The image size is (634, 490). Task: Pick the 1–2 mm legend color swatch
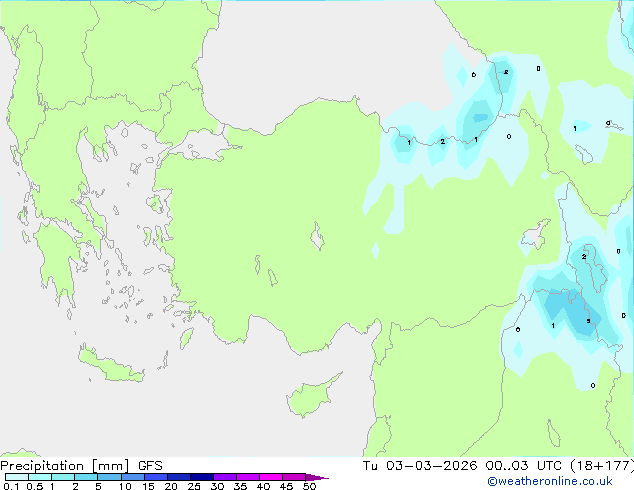coord(63,477)
